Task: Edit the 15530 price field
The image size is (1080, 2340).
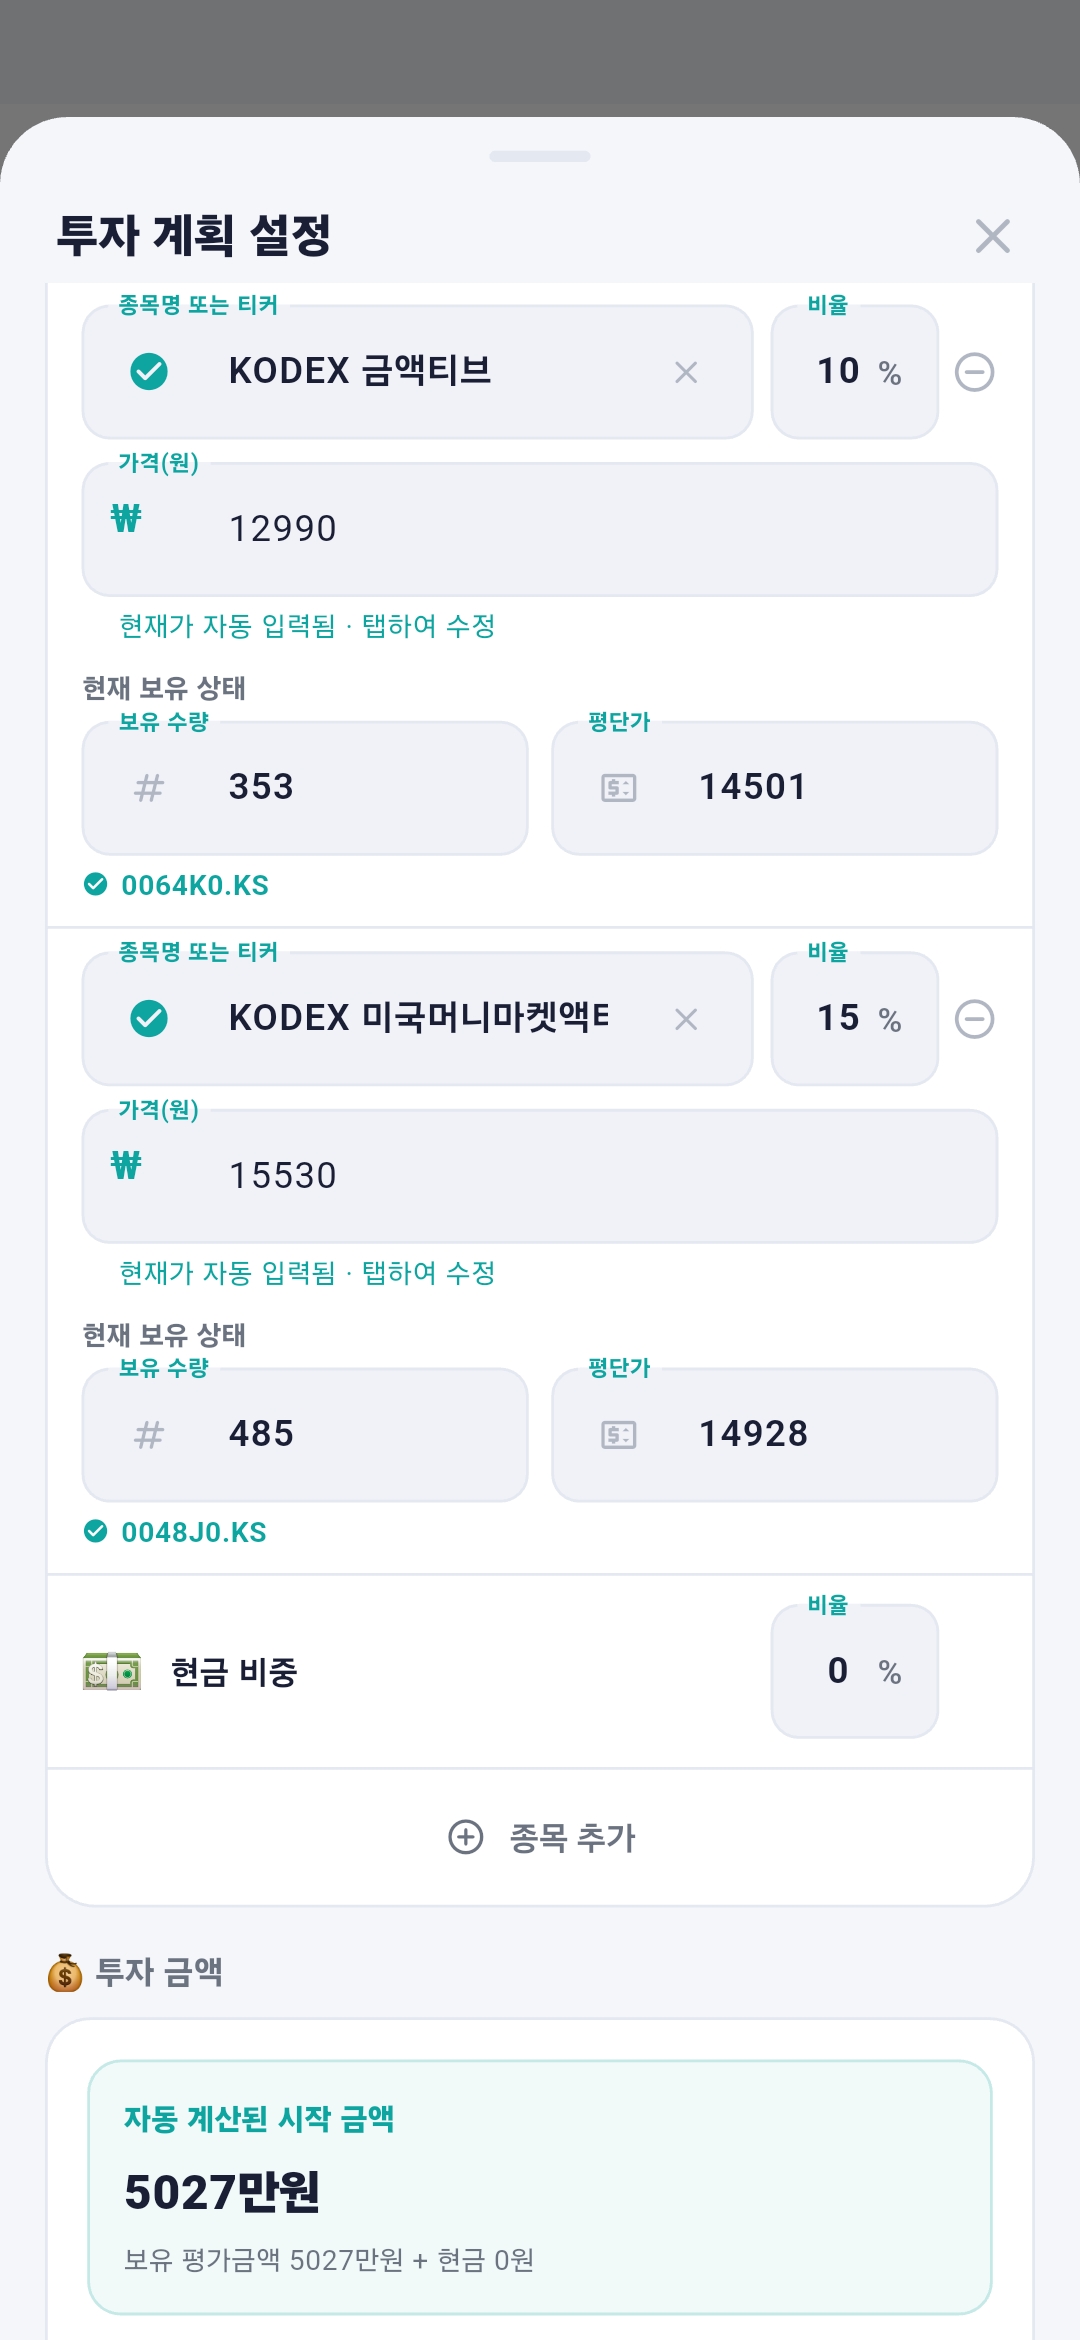Action: click(x=540, y=1176)
